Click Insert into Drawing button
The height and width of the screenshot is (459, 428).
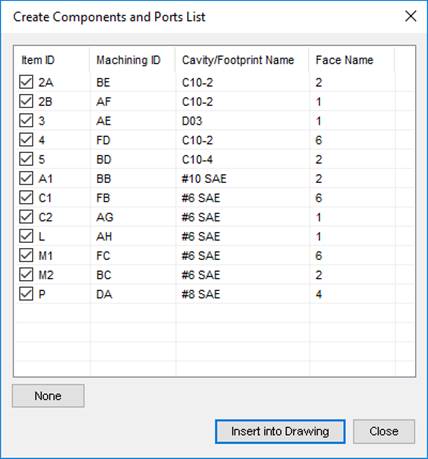click(280, 431)
